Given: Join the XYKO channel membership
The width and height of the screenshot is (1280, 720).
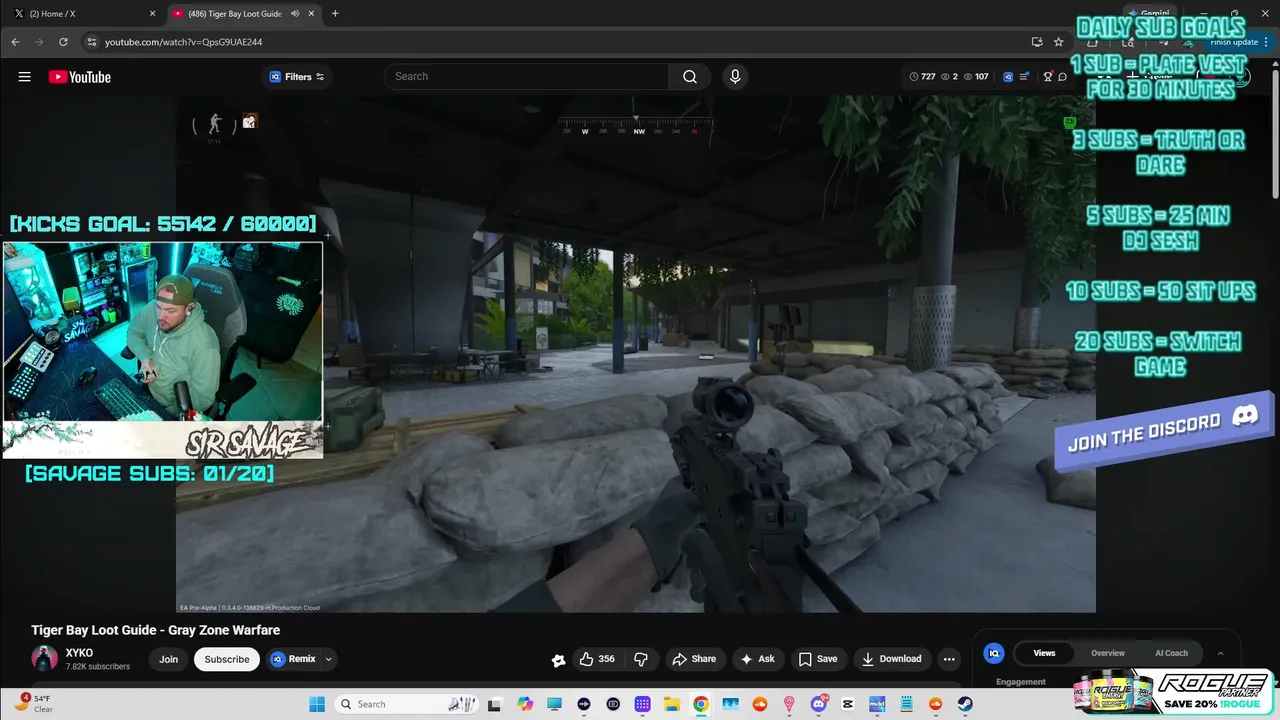Looking at the screenshot, I should tap(168, 659).
